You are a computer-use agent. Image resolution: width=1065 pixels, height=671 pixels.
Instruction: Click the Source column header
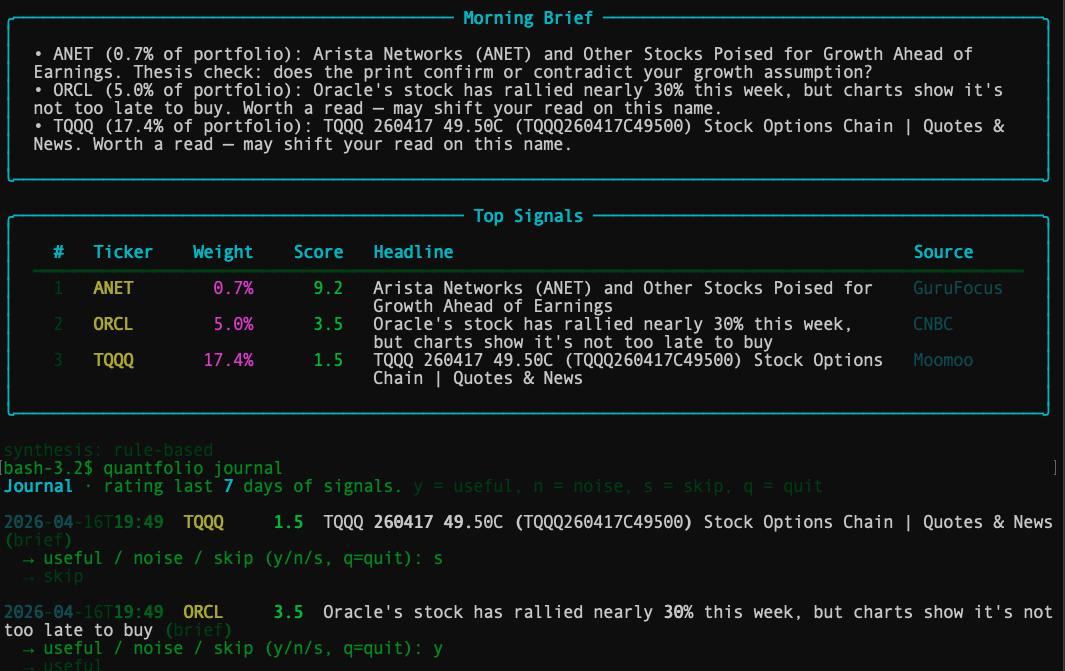tap(943, 252)
